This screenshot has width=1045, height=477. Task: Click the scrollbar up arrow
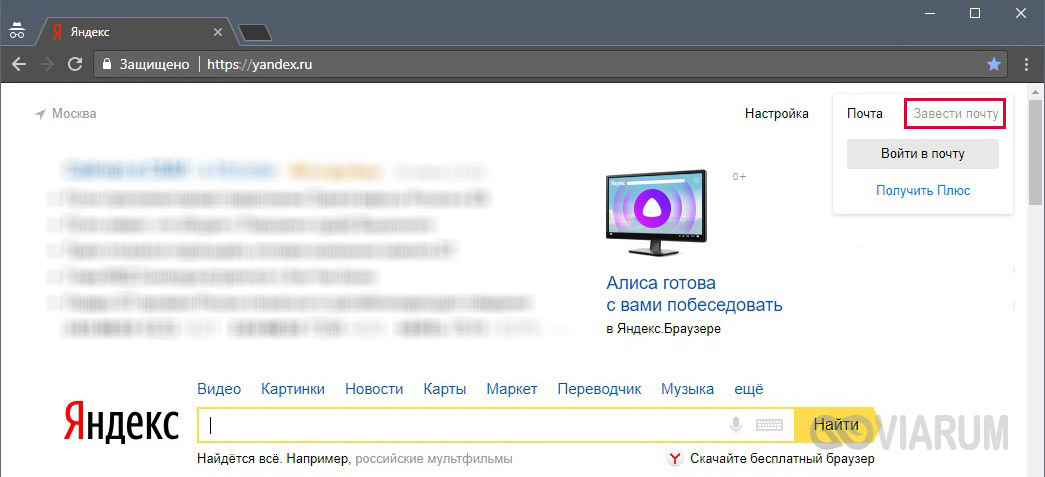point(1034,91)
